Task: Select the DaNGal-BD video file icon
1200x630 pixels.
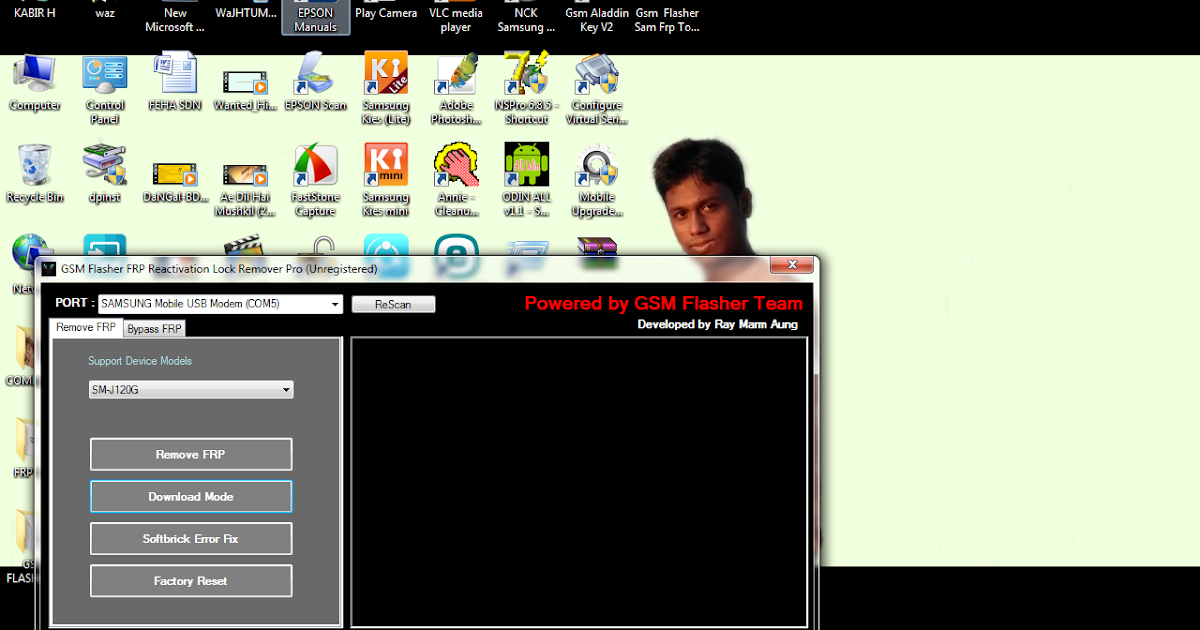Action: click(x=175, y=182)
